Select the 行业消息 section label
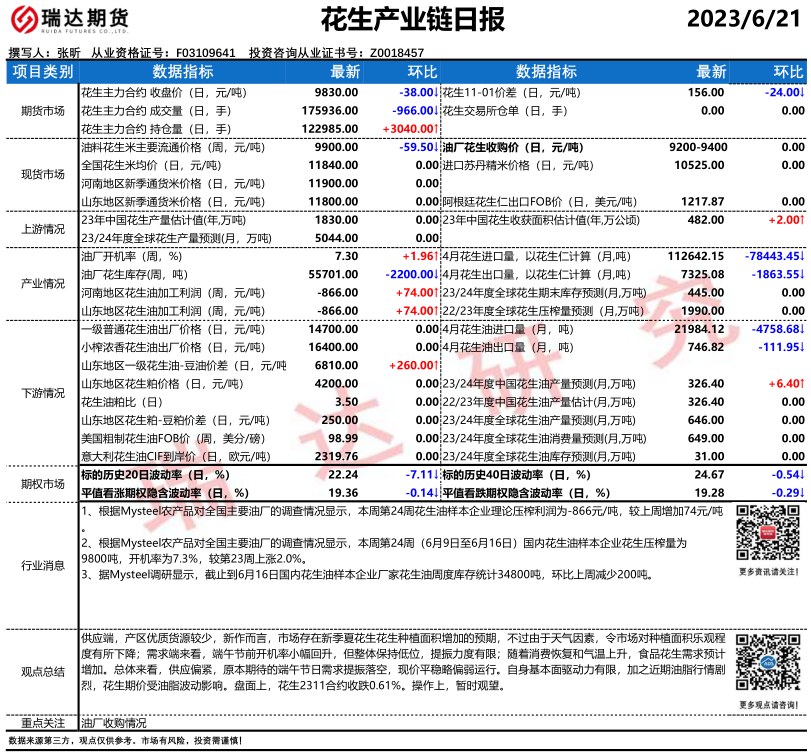Image resolution: width=811 pixels, height=756 pixels. [41, 565]
